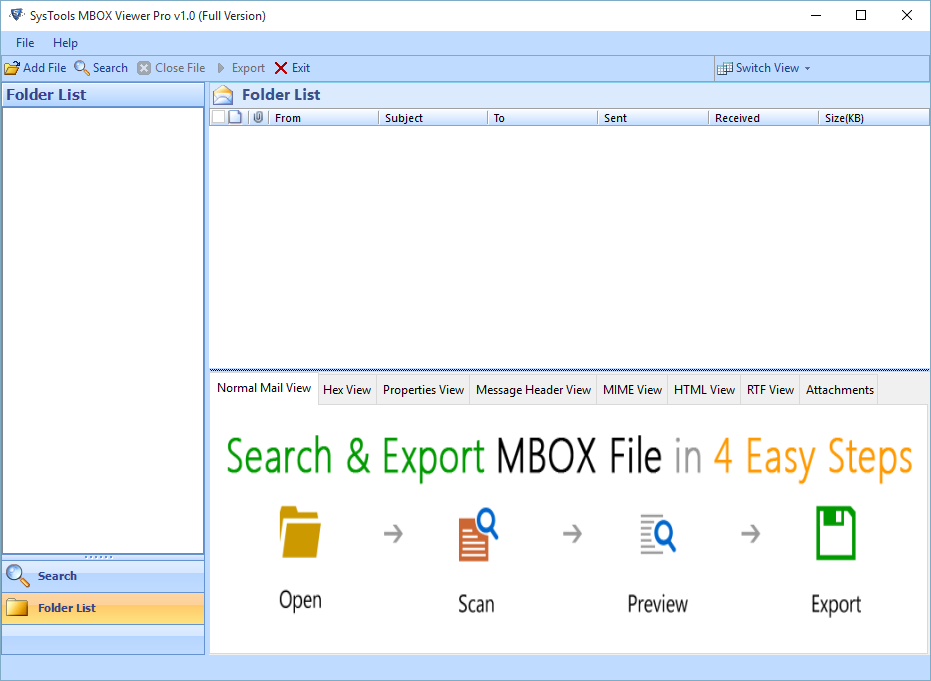Switch to the MIME View tab
The height and width of the screenshot is (681, 931).
click(x=632, y=390)
